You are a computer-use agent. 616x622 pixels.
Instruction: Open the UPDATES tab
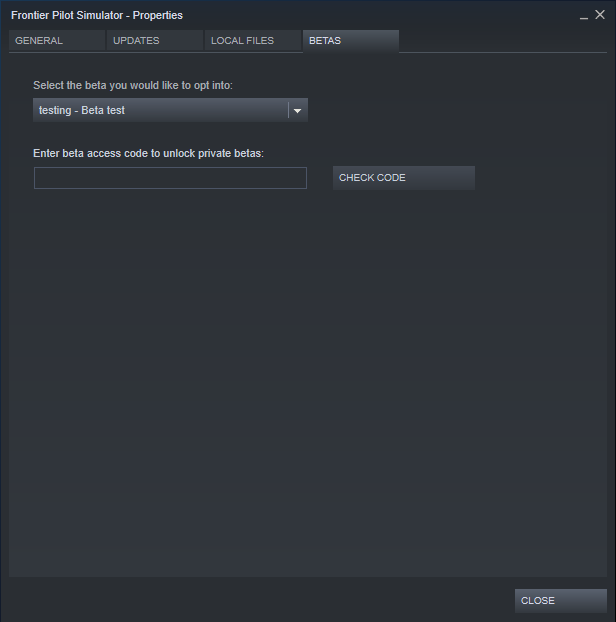[x=155, y=40]
